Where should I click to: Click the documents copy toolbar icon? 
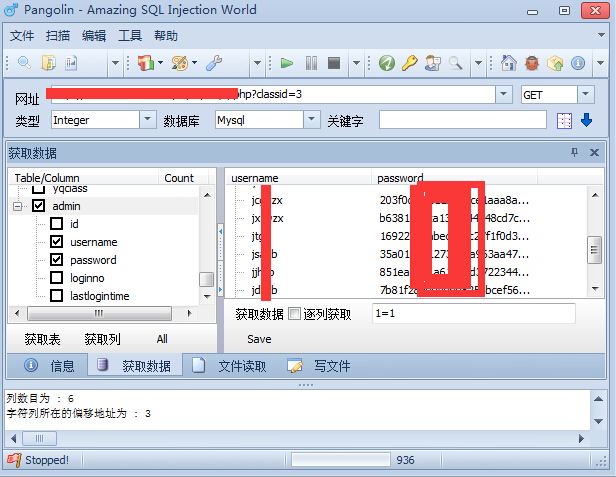point(49,63)
